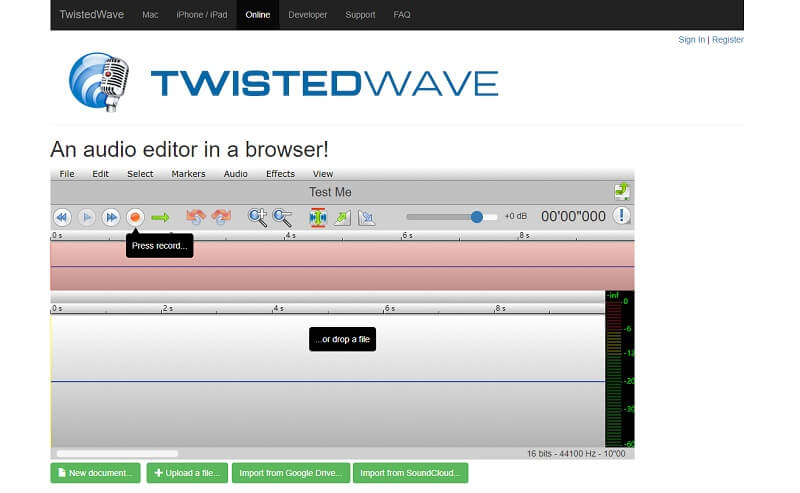Open the Audio menu

click(236, 174)
